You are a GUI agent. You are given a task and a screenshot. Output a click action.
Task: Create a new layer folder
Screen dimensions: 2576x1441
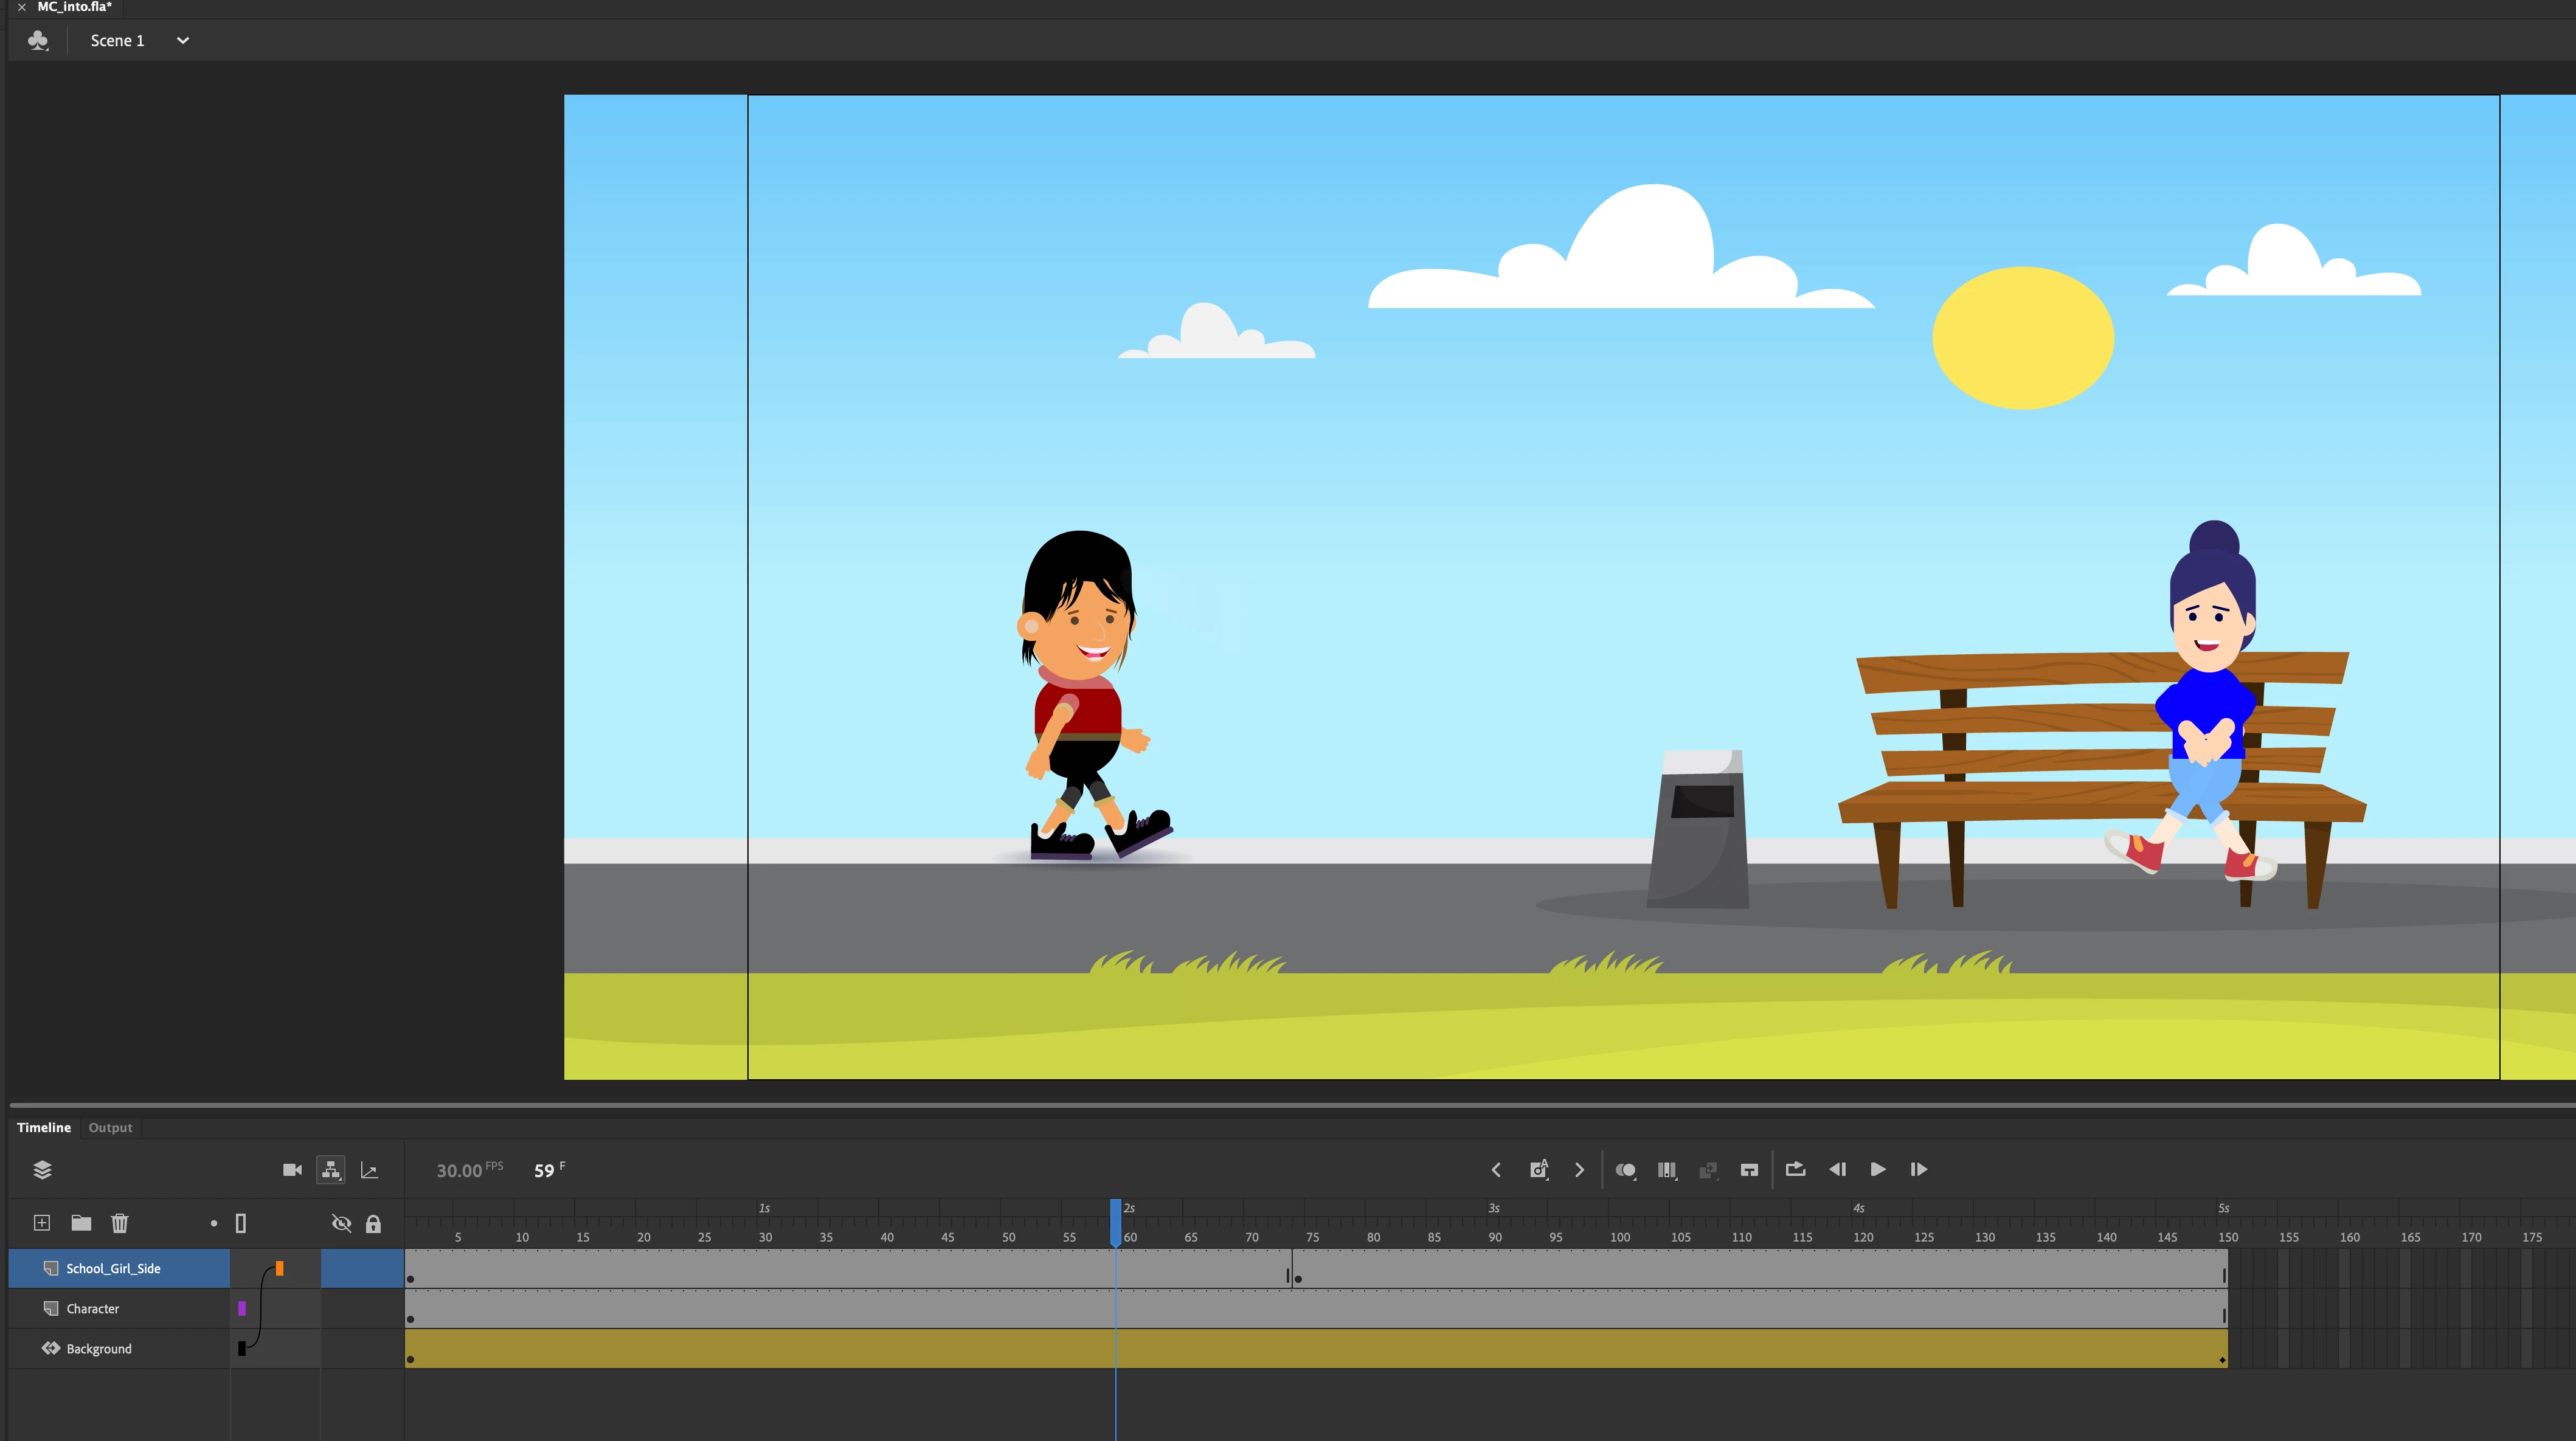[x=81, y=1223]
